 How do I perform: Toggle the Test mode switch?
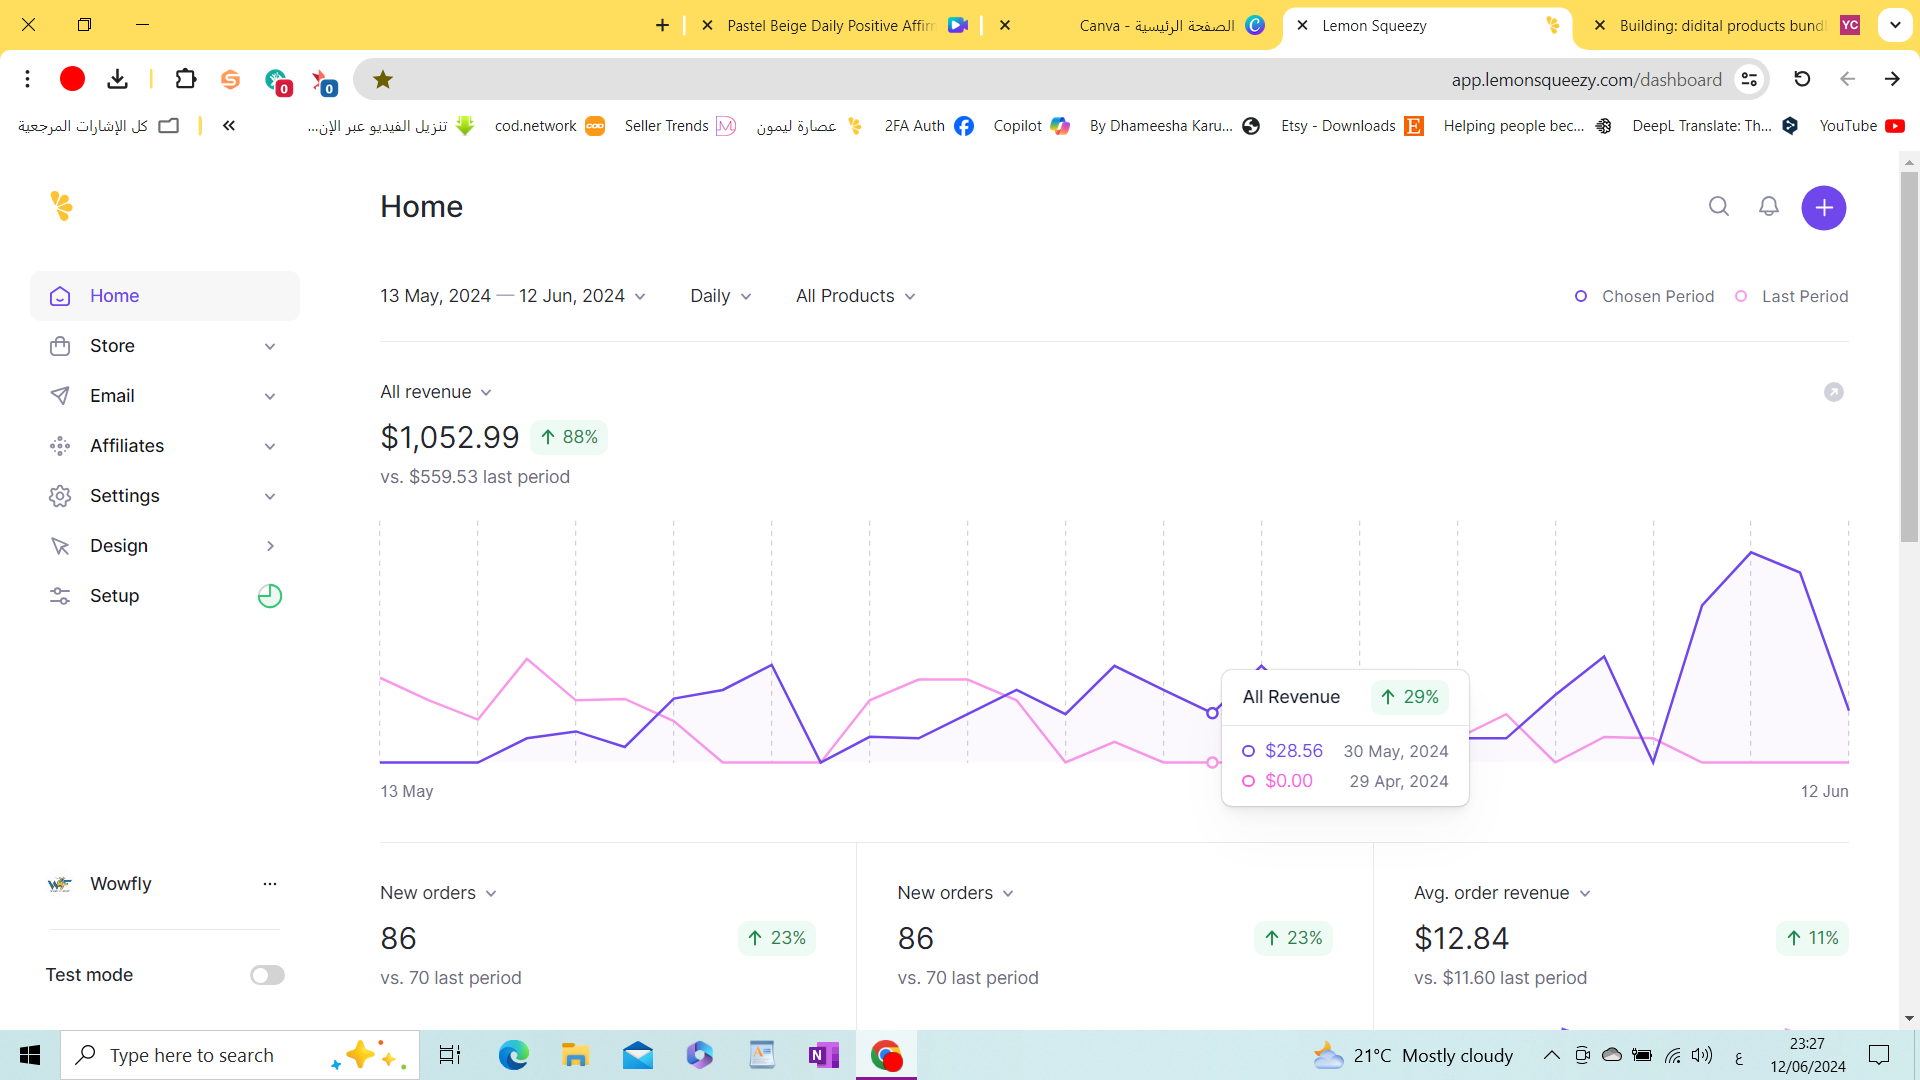click(x=267, y=975)
